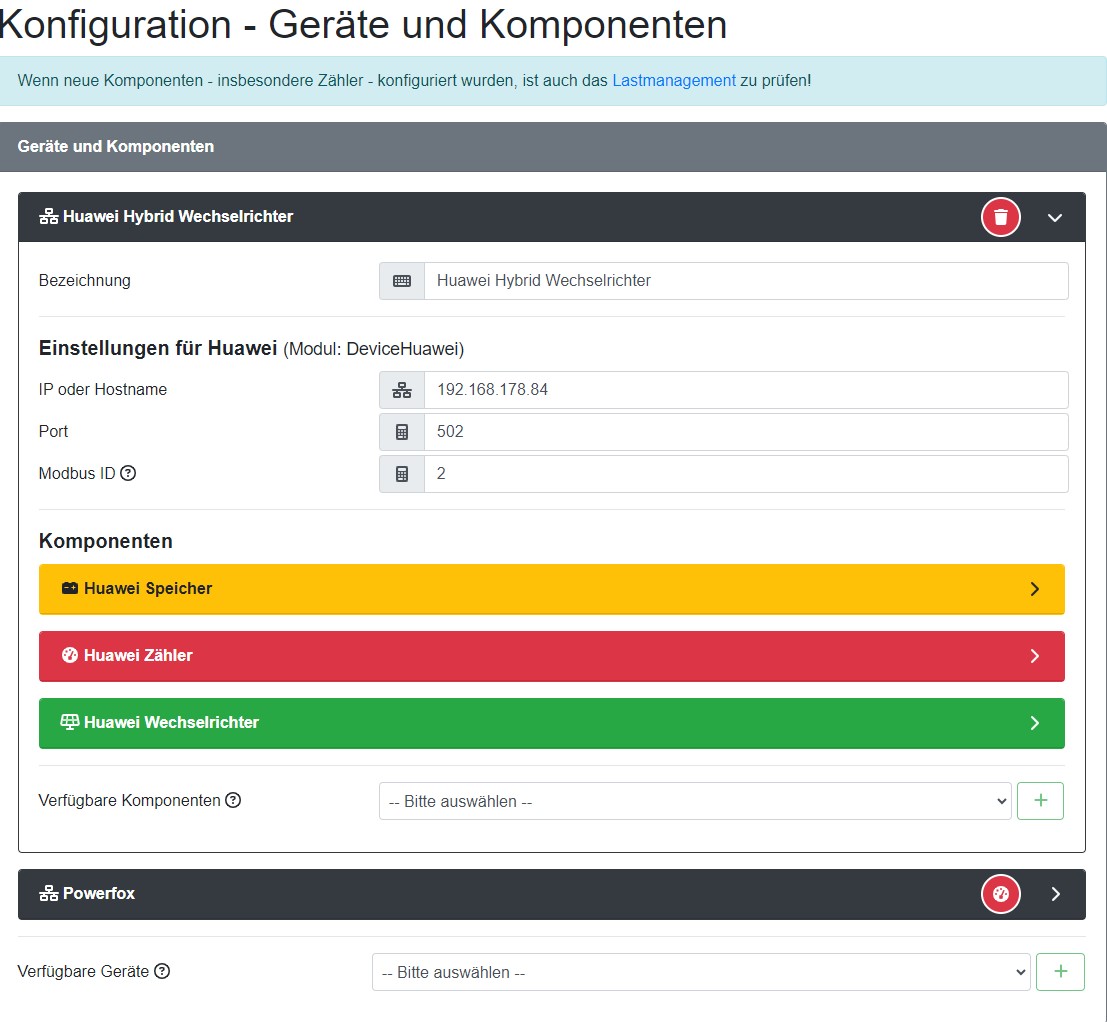Screen dimensions: 1107x1022
Task: Click the calculator icon beside Modbus ID field
Action: (x=402, y=474)
